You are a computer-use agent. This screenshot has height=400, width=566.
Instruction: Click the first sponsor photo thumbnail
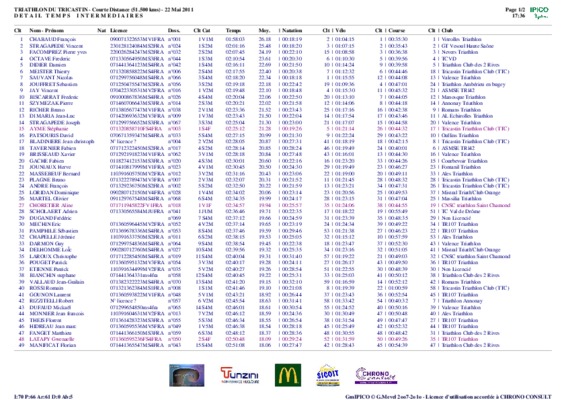coord(187,375)
